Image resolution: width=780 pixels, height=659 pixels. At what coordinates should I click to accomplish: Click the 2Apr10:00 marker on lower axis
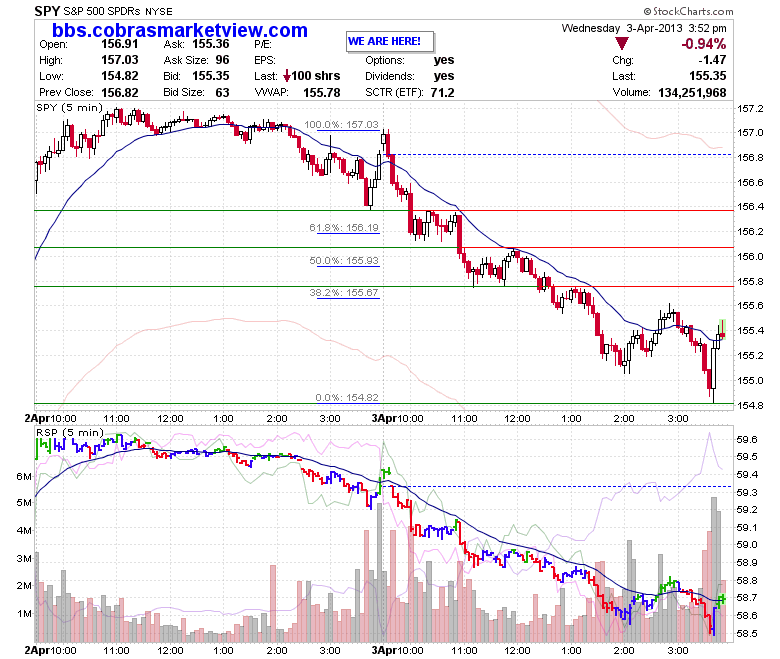tap(50, 650)
